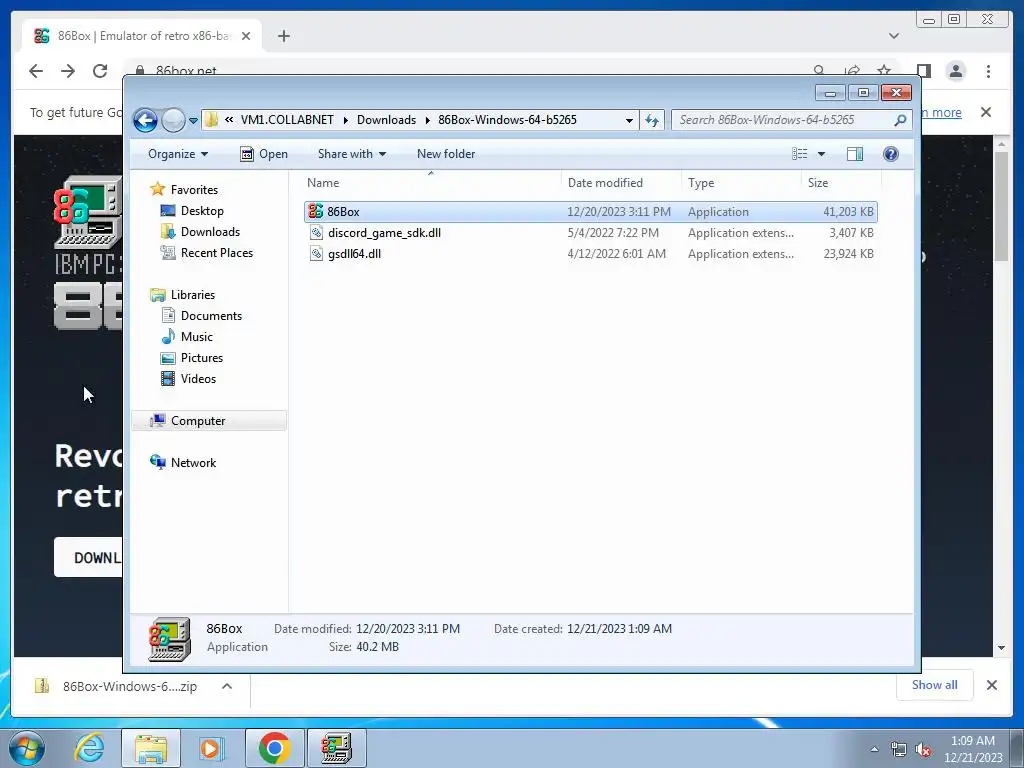
Task: Switch to Chrome via taskbar
Action: click(274, 748)
